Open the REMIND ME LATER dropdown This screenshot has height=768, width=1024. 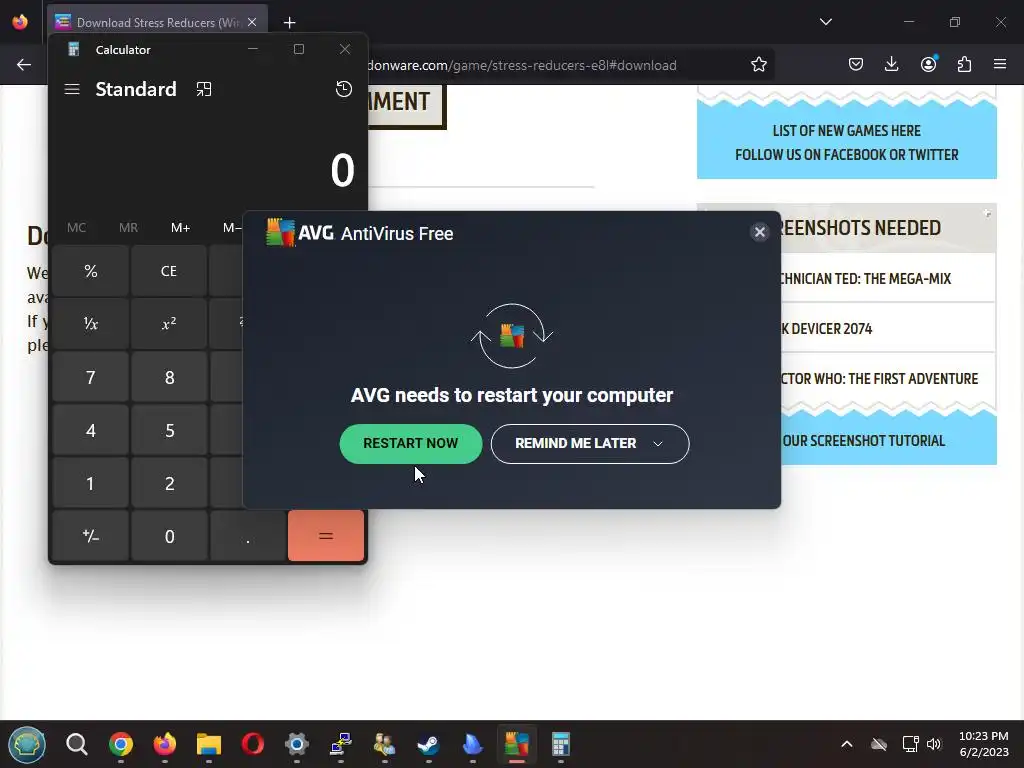(590, 443)
